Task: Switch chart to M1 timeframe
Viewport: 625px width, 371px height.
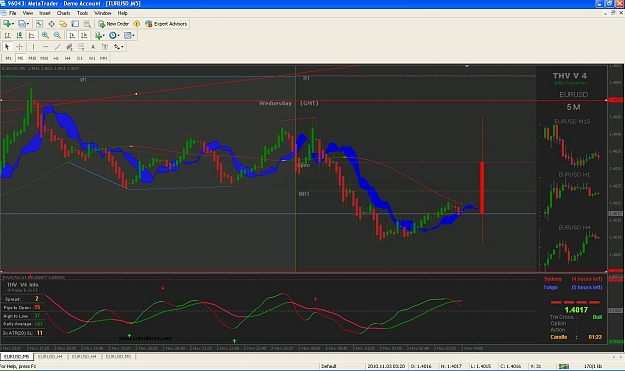Action: tap(8, 58)
